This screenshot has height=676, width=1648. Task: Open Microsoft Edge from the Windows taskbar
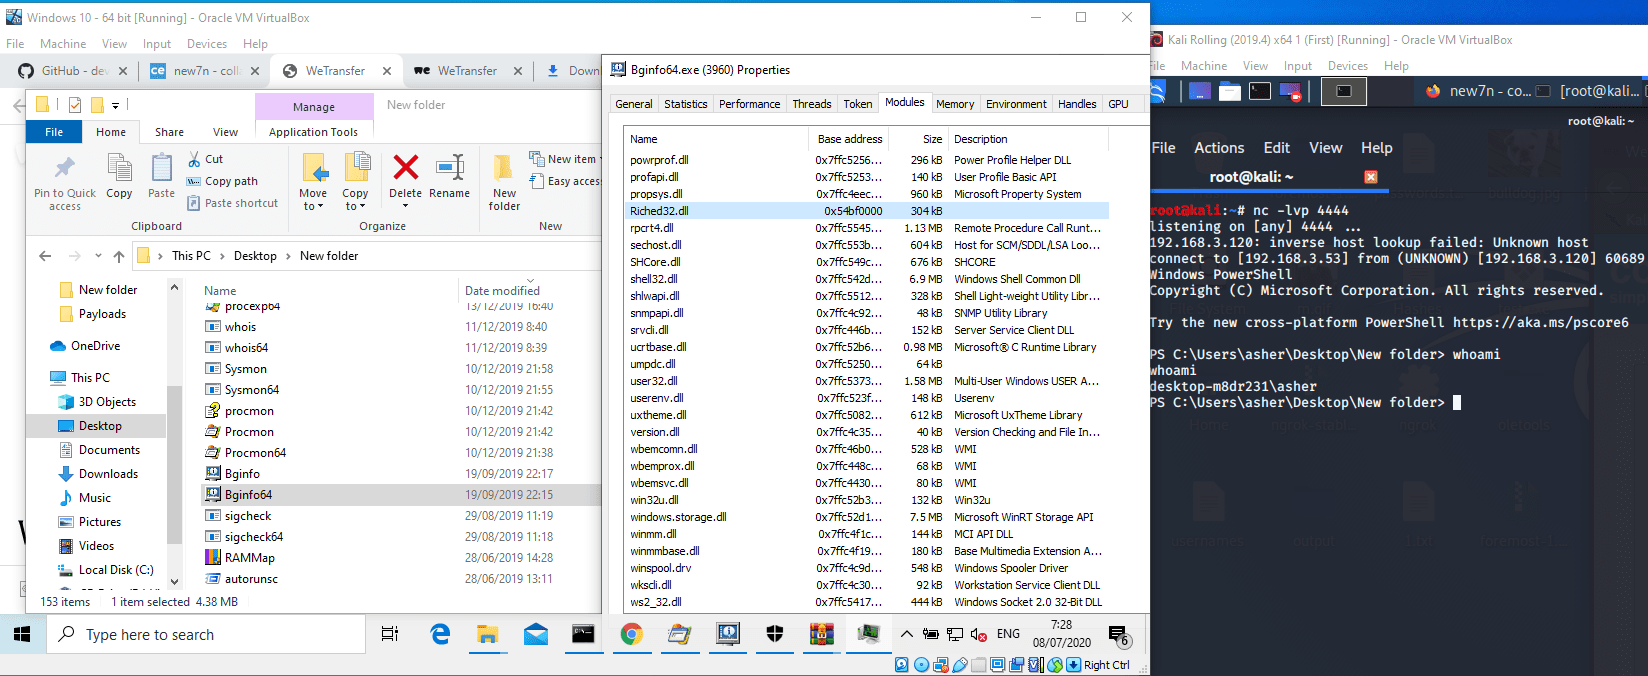440,634
